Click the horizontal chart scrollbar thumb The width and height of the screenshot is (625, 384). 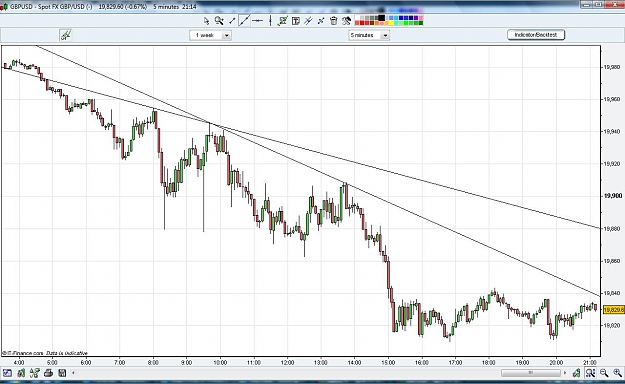pos(531,373)
